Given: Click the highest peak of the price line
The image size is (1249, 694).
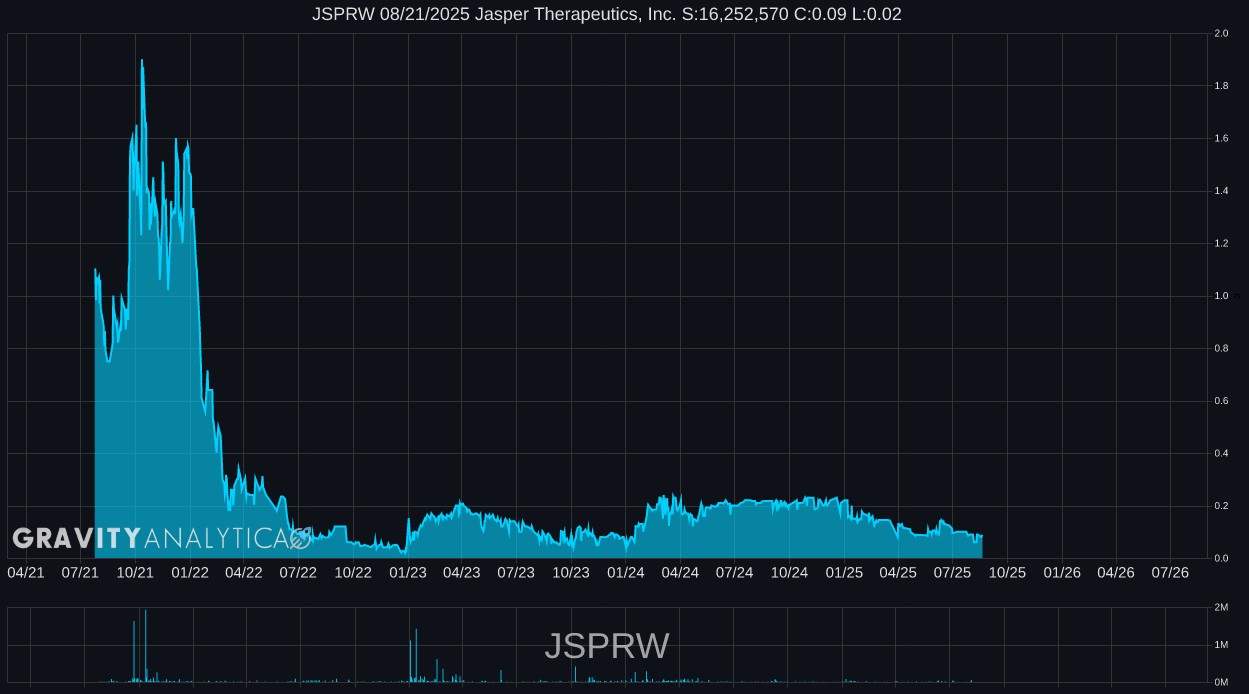Looking at the screenshot, I should [142, 60].
